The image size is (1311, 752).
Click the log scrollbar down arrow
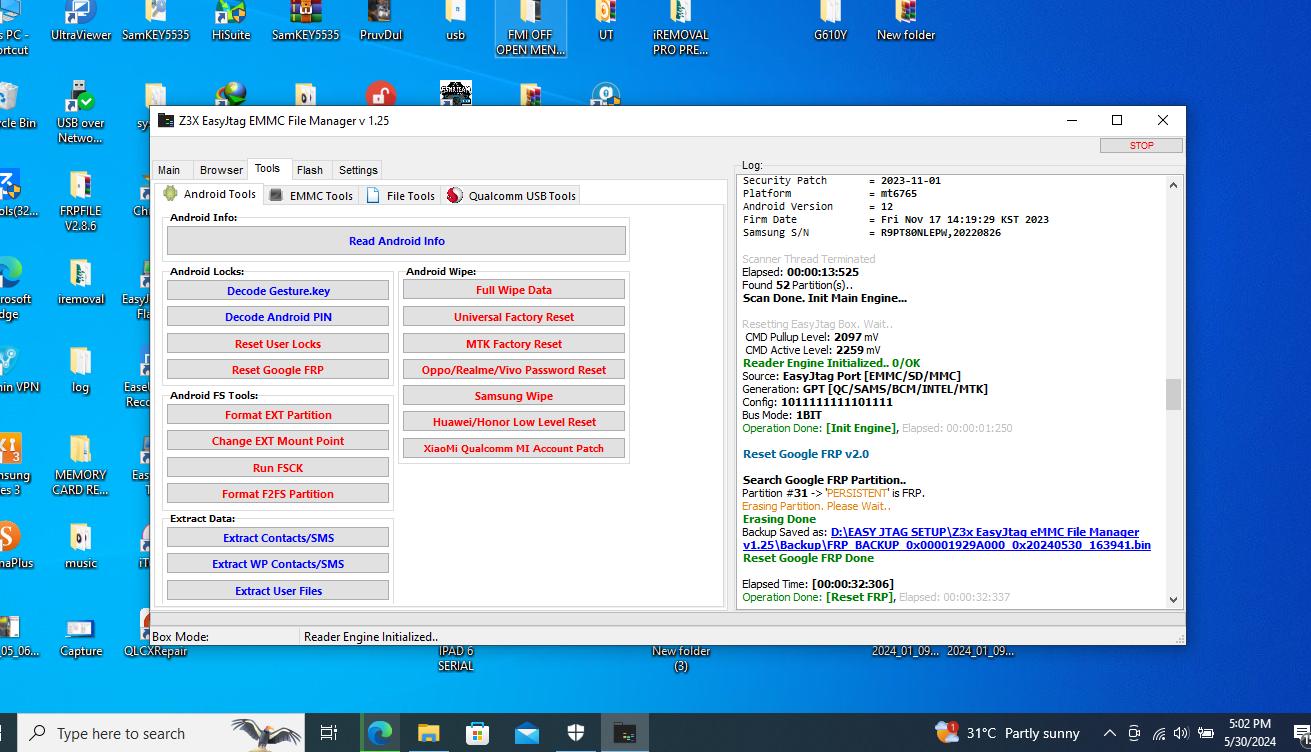1174,600
